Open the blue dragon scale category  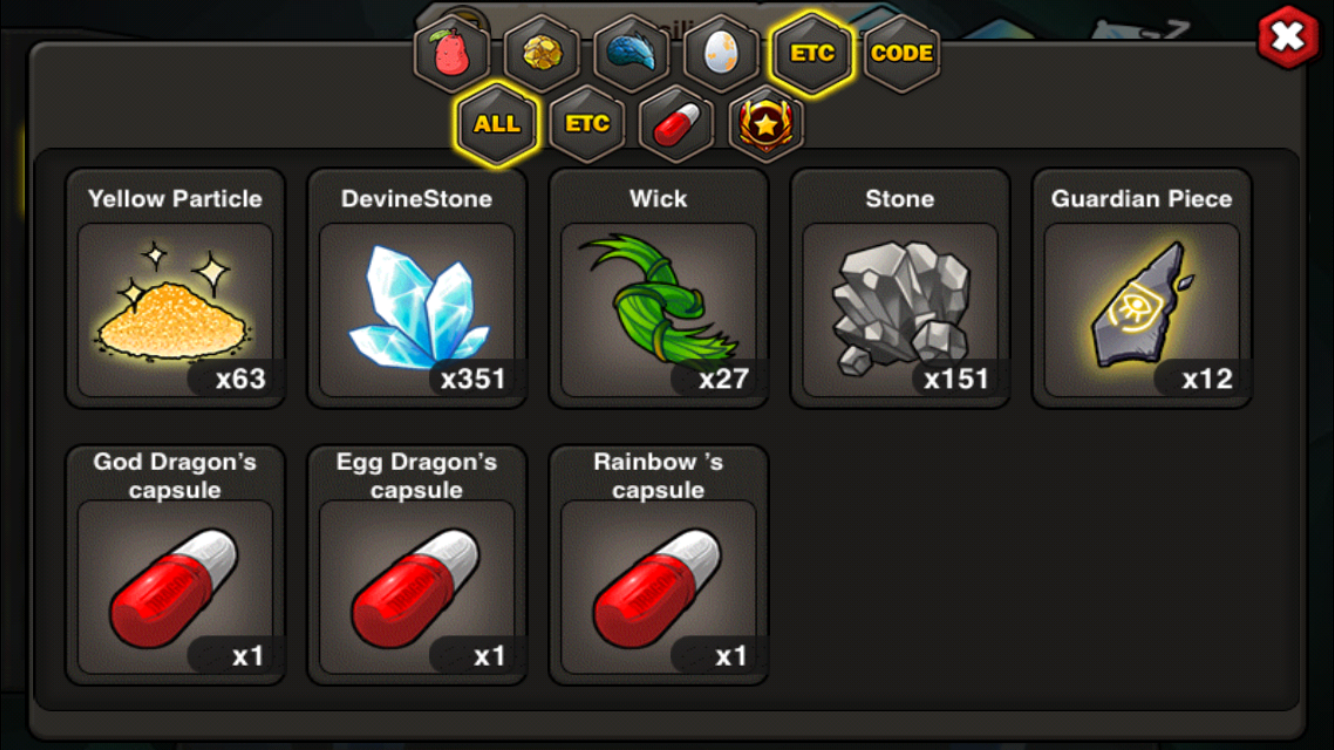(x=632, y=54)
